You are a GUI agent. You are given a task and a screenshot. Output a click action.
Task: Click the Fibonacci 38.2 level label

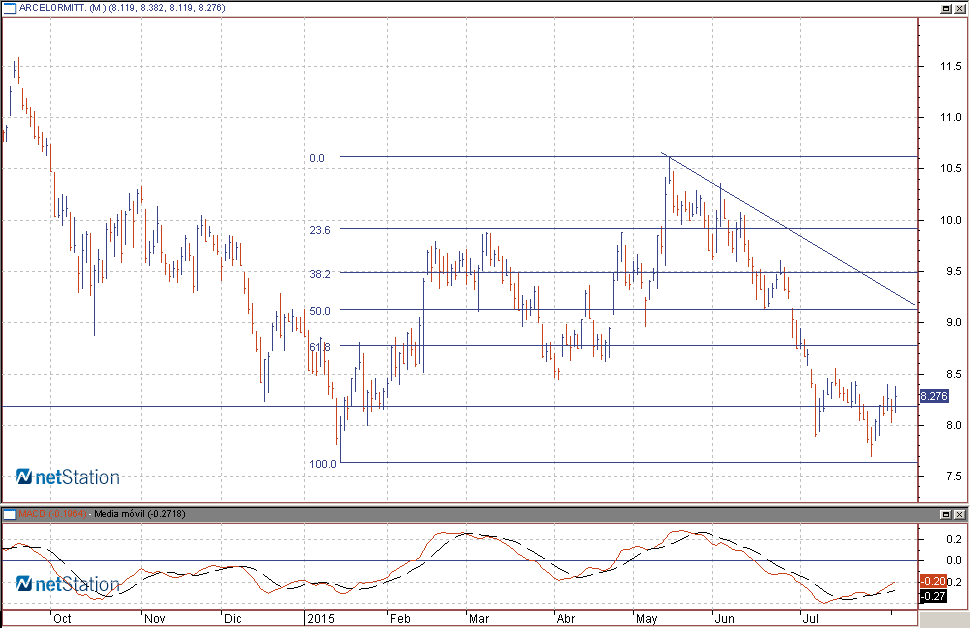click(320, 273)
